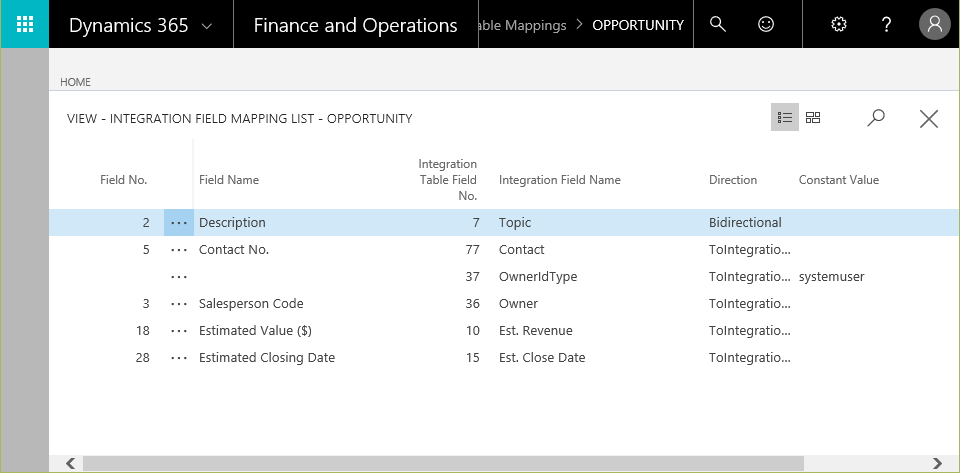Click the horizontal scrollbar right arrow
Viewport: 960px width, 473px height.
[x=937, y=463]
